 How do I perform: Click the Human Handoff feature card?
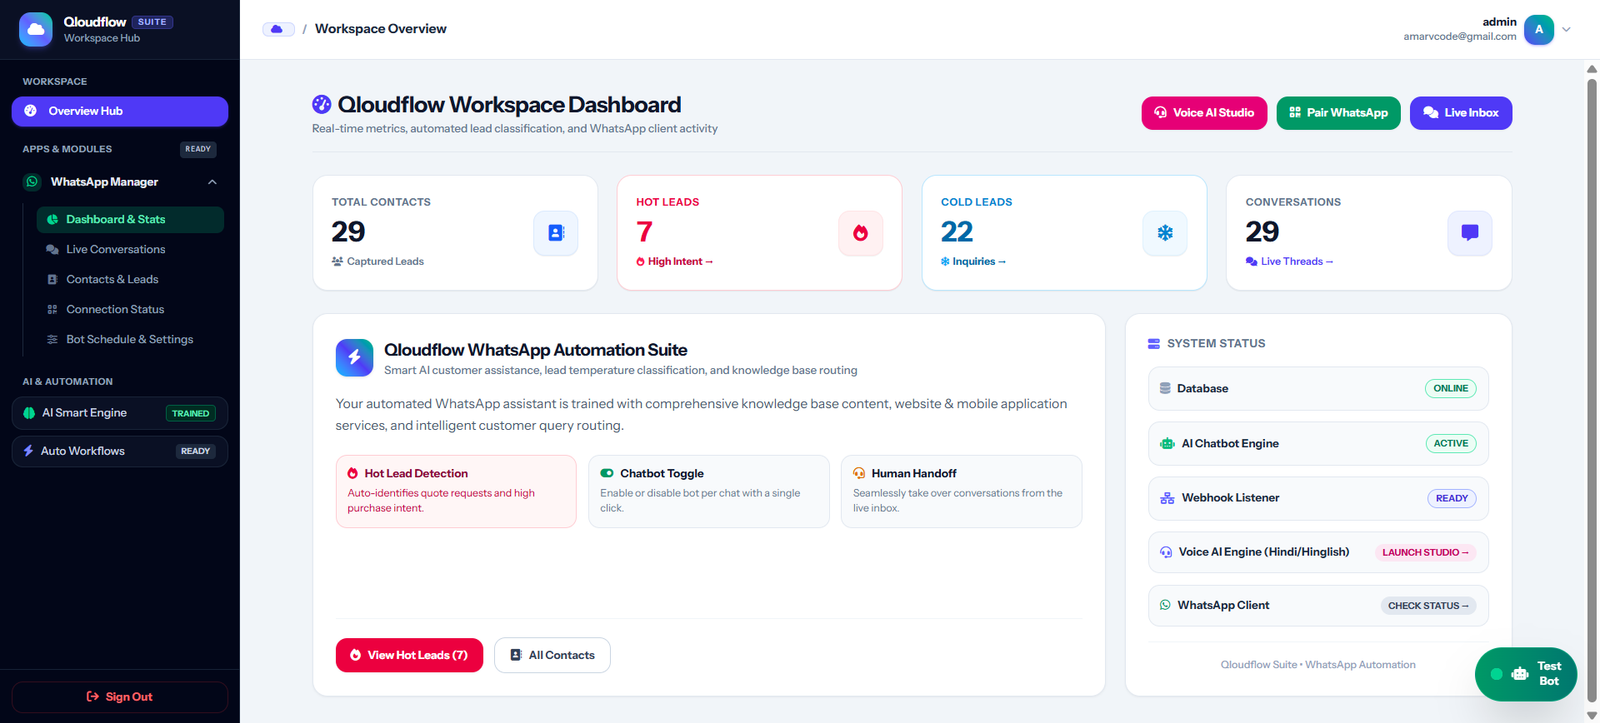pyautogui.click(x=961, y=491)
